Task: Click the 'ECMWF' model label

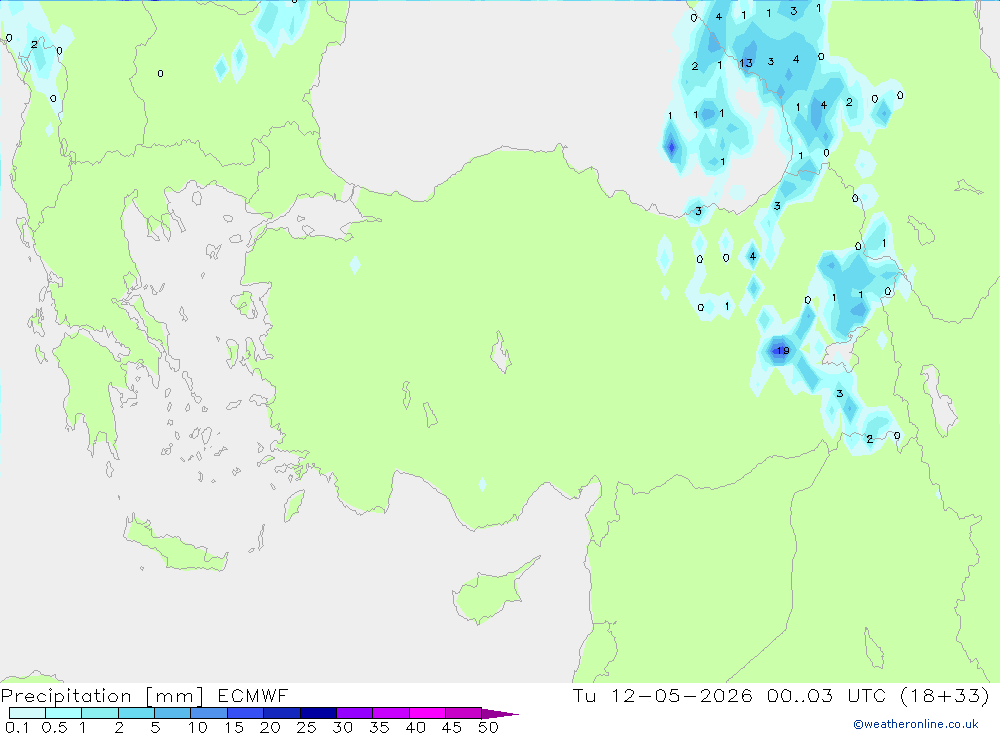Action: (x=253, y=695)
